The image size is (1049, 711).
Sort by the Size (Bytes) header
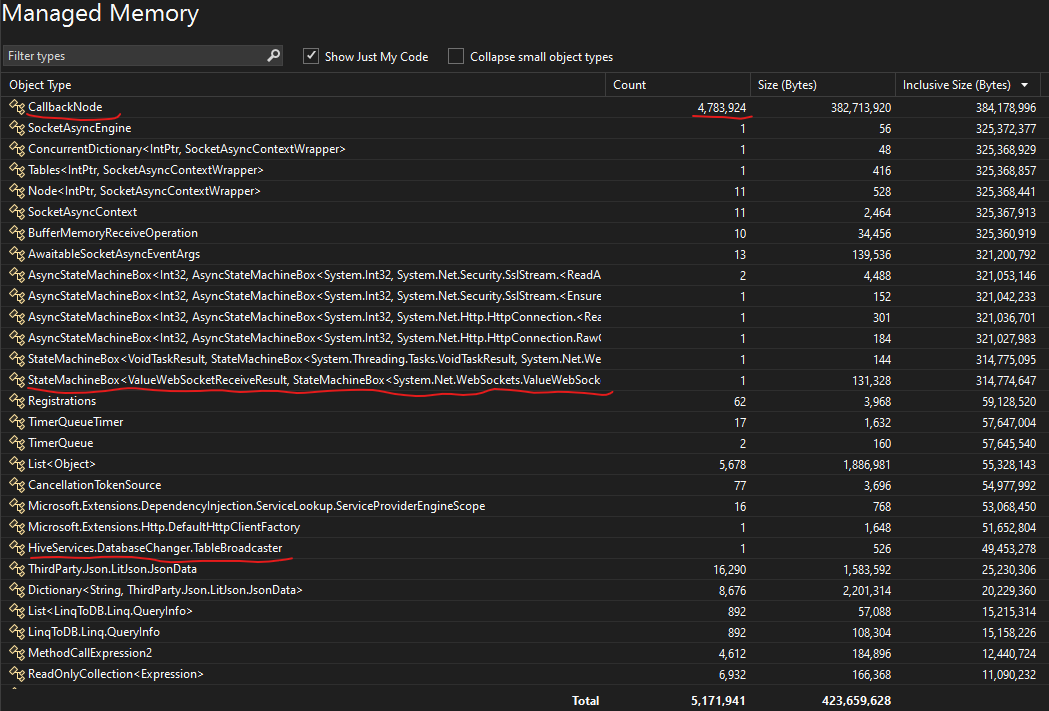[x=790, y=84]
